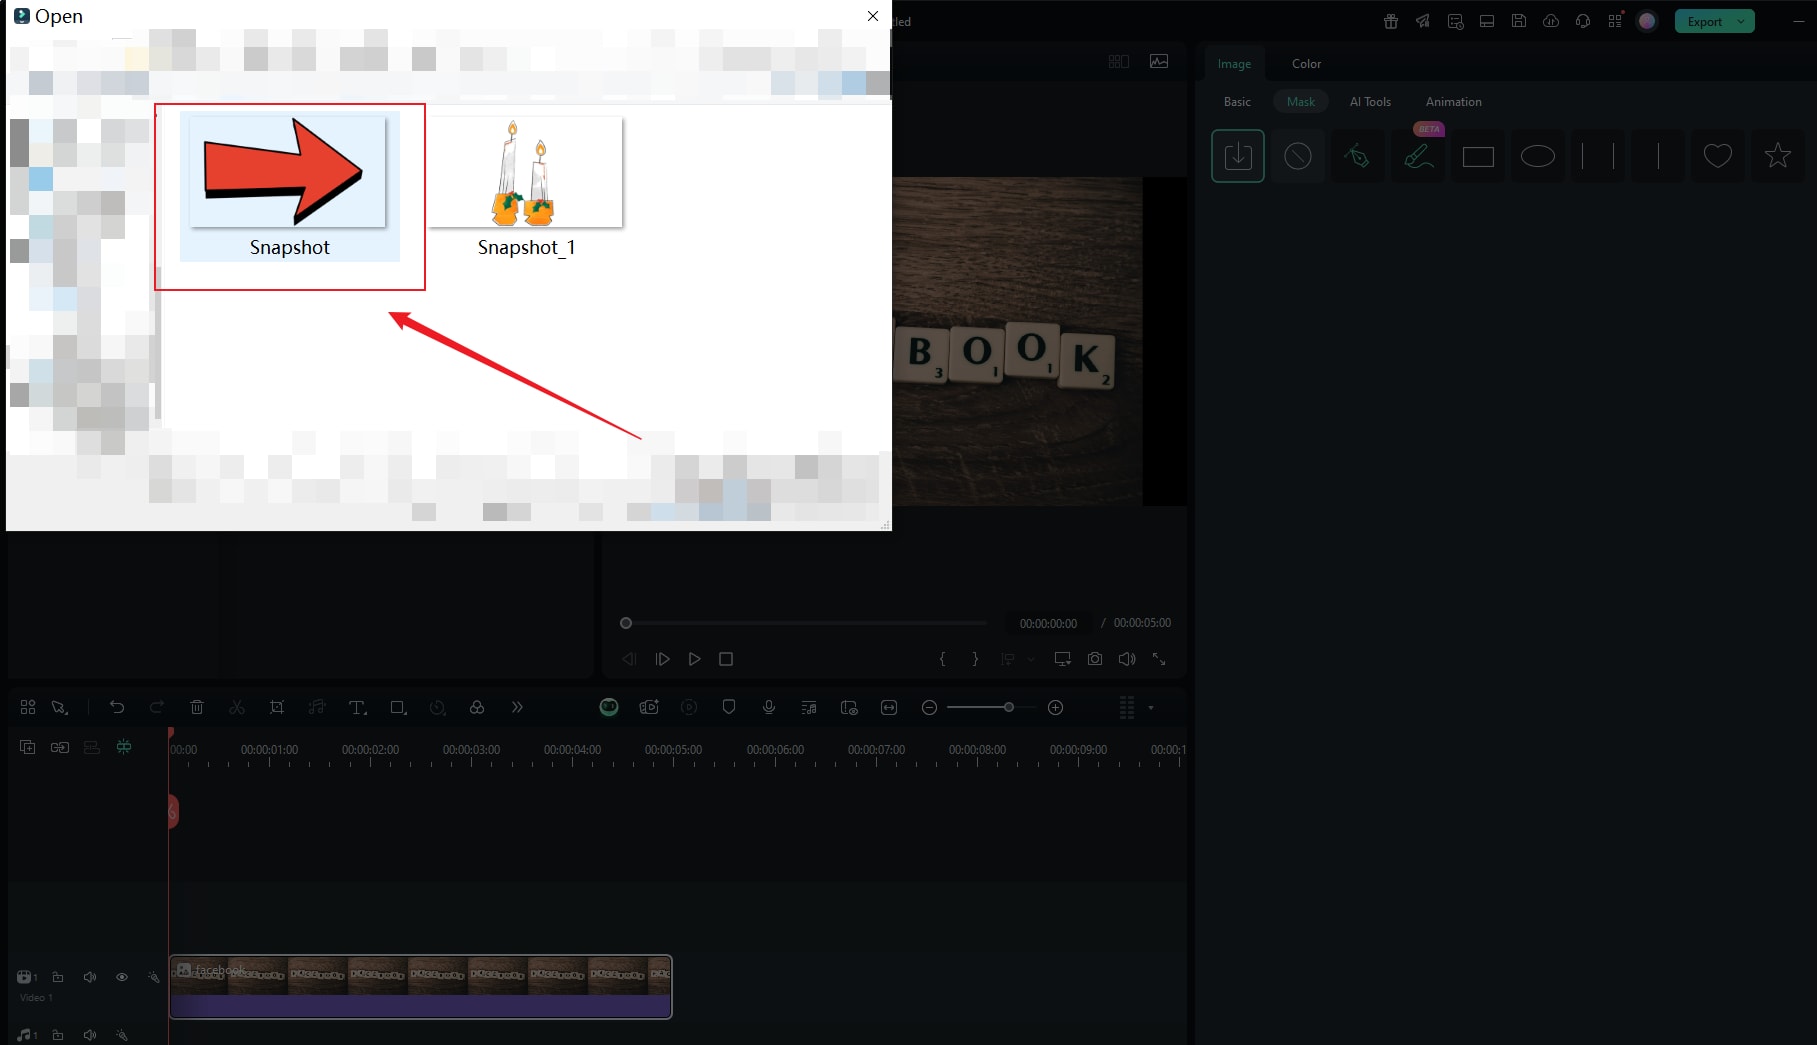
Task: Step to next frame in preview
Action: [662, 659]
